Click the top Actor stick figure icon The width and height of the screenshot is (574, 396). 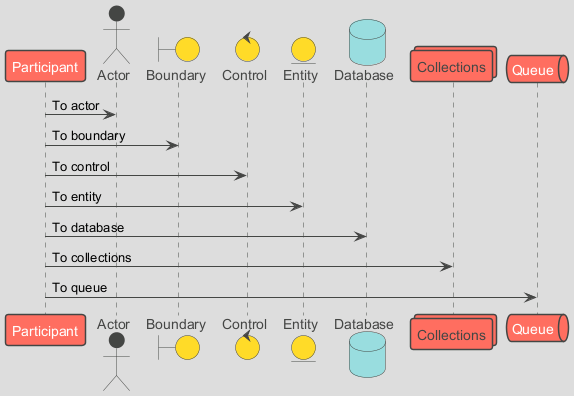coord(116,35)
